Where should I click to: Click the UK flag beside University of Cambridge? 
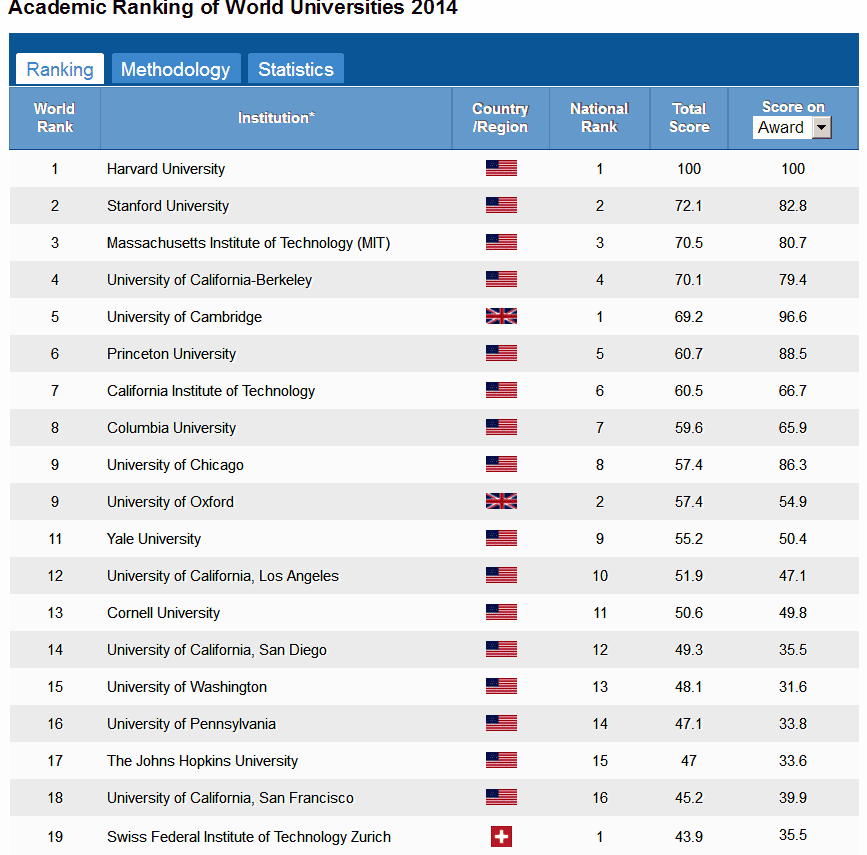pos(500,315)
